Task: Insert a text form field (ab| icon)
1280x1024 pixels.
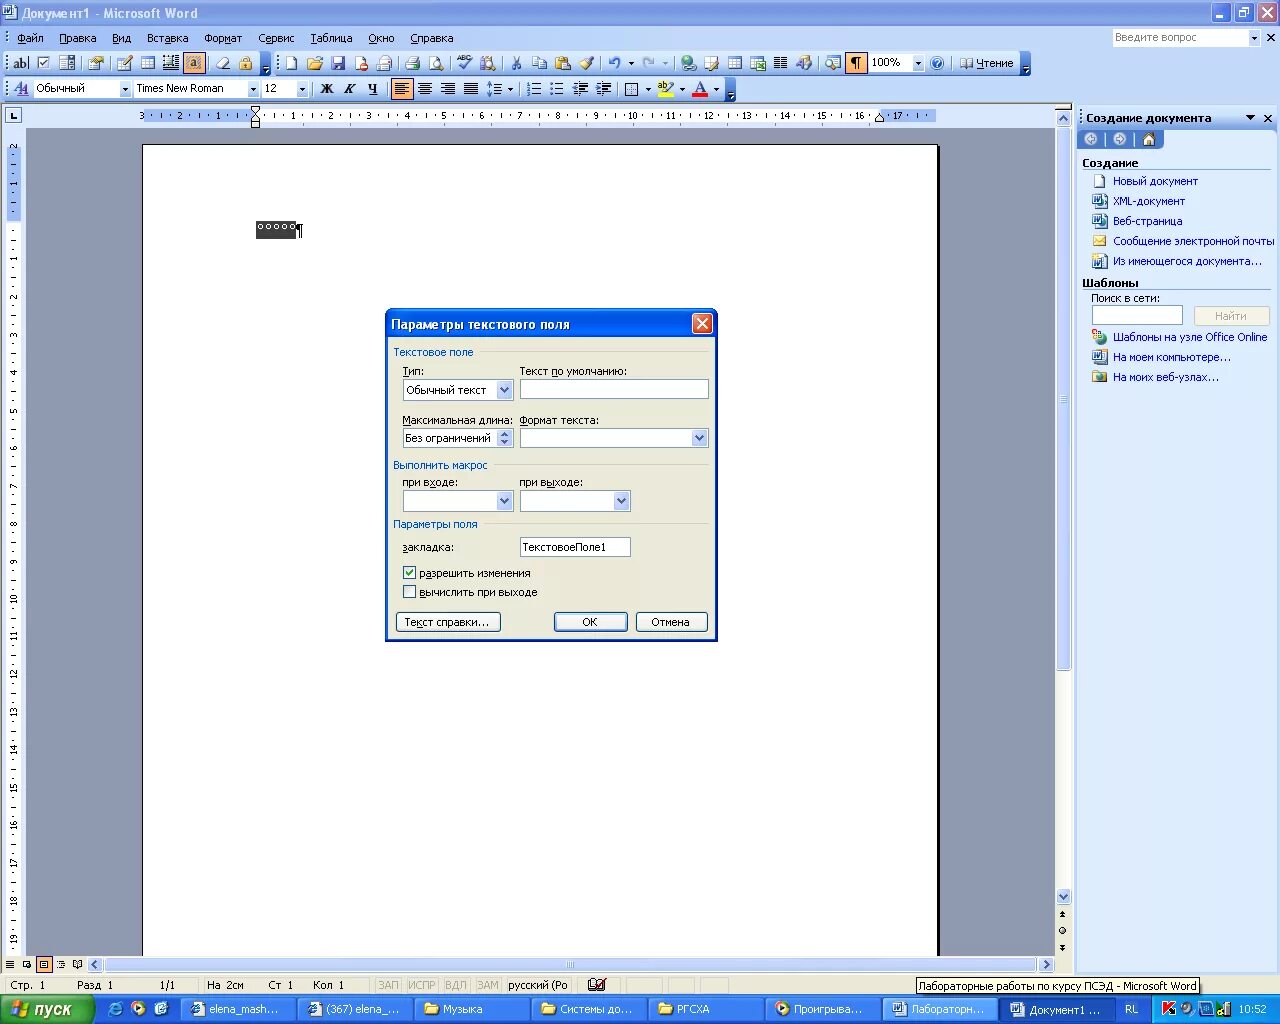Action: (20, 63)
